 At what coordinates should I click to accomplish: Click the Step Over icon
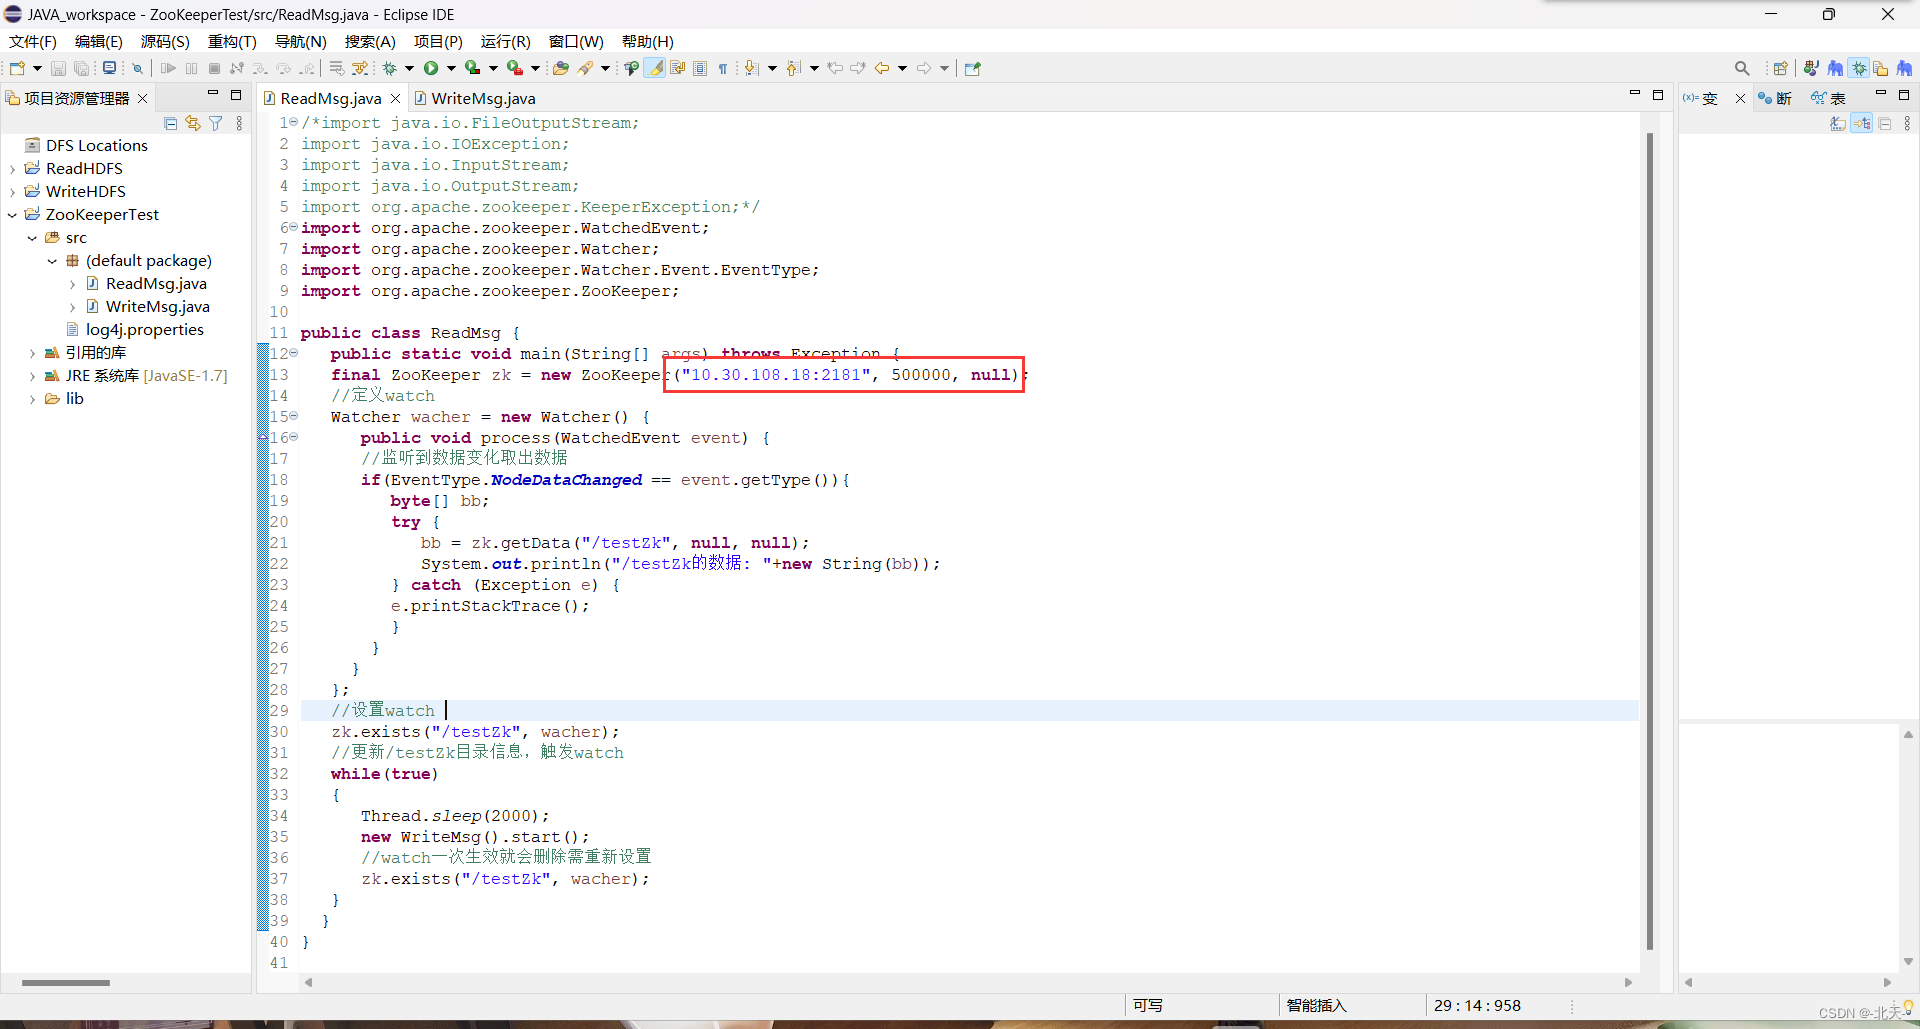pyautogui.click(x=283, y=68)
